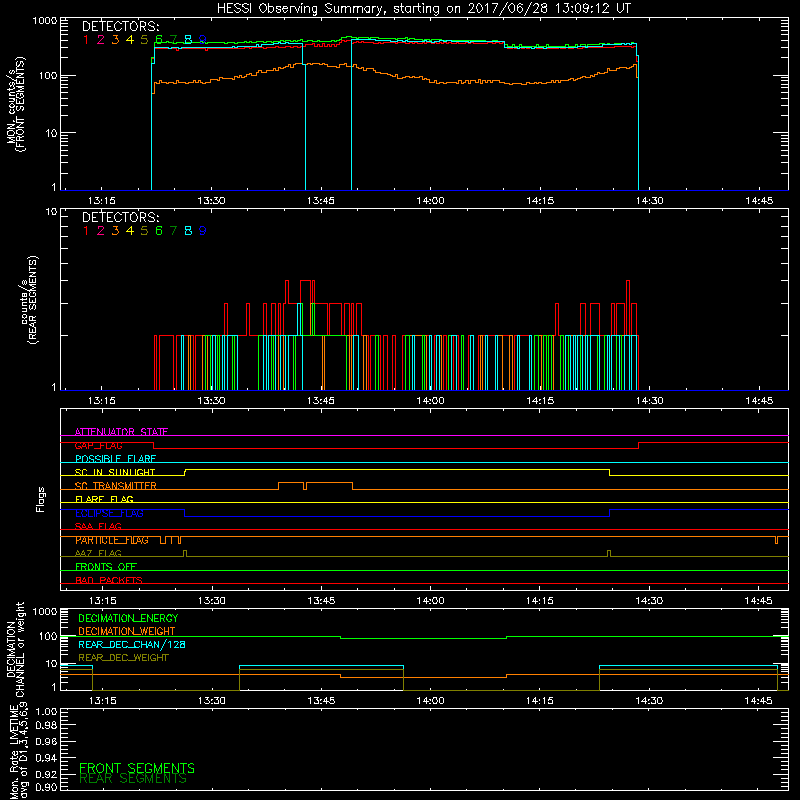
Task: Click the HESSI Observing Summary plot title
Action: click(x=423, y=9)
